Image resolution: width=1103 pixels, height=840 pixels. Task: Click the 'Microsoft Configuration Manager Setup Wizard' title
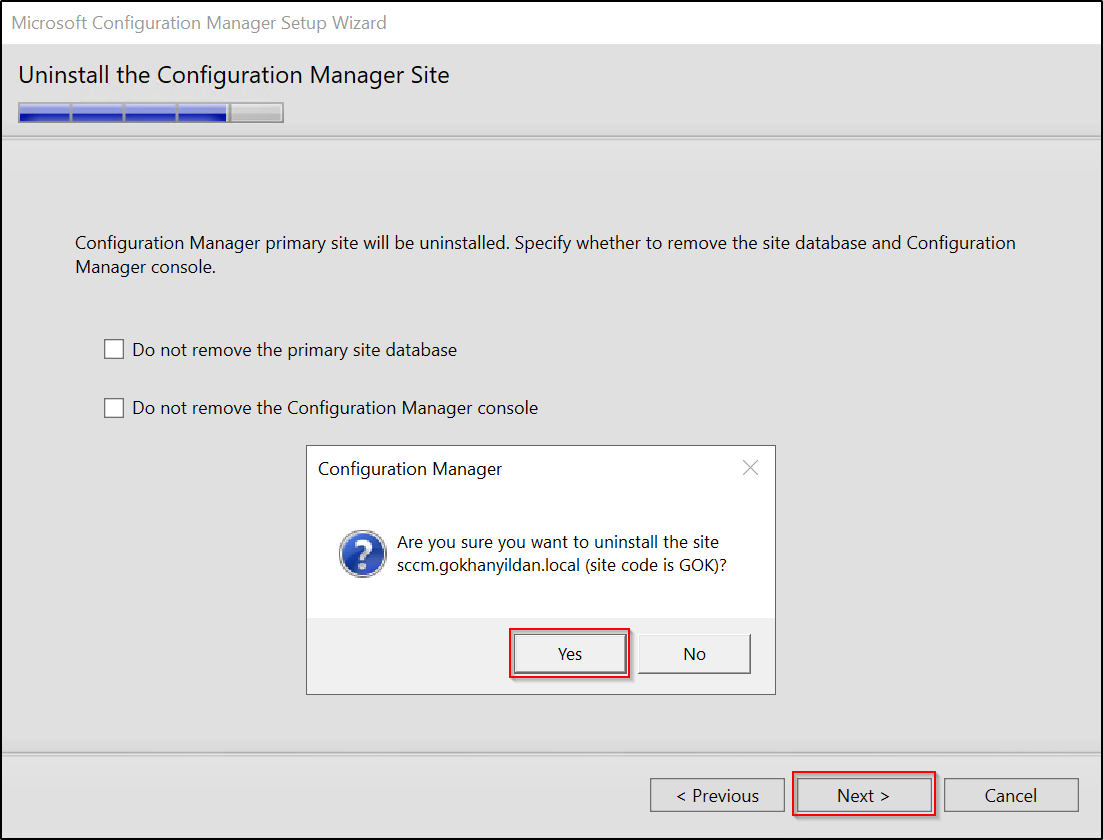199,23
